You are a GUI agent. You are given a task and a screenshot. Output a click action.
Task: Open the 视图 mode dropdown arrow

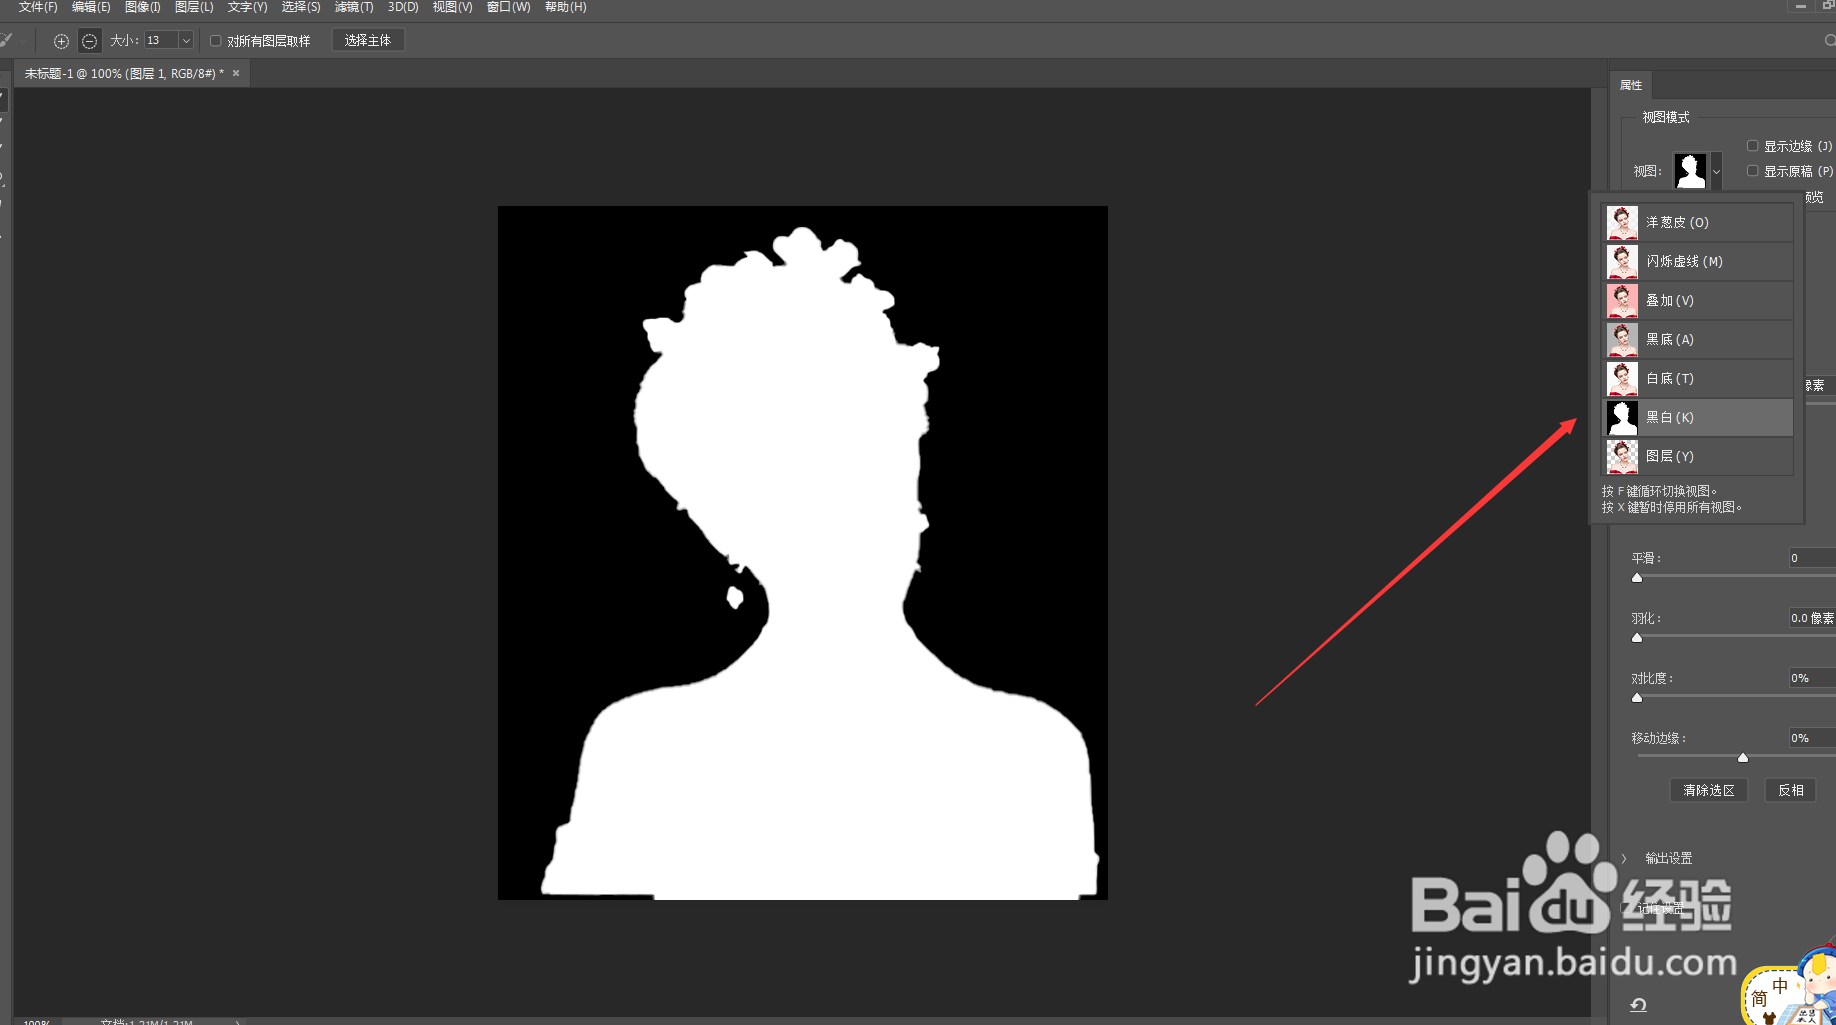coord(1717,171)
